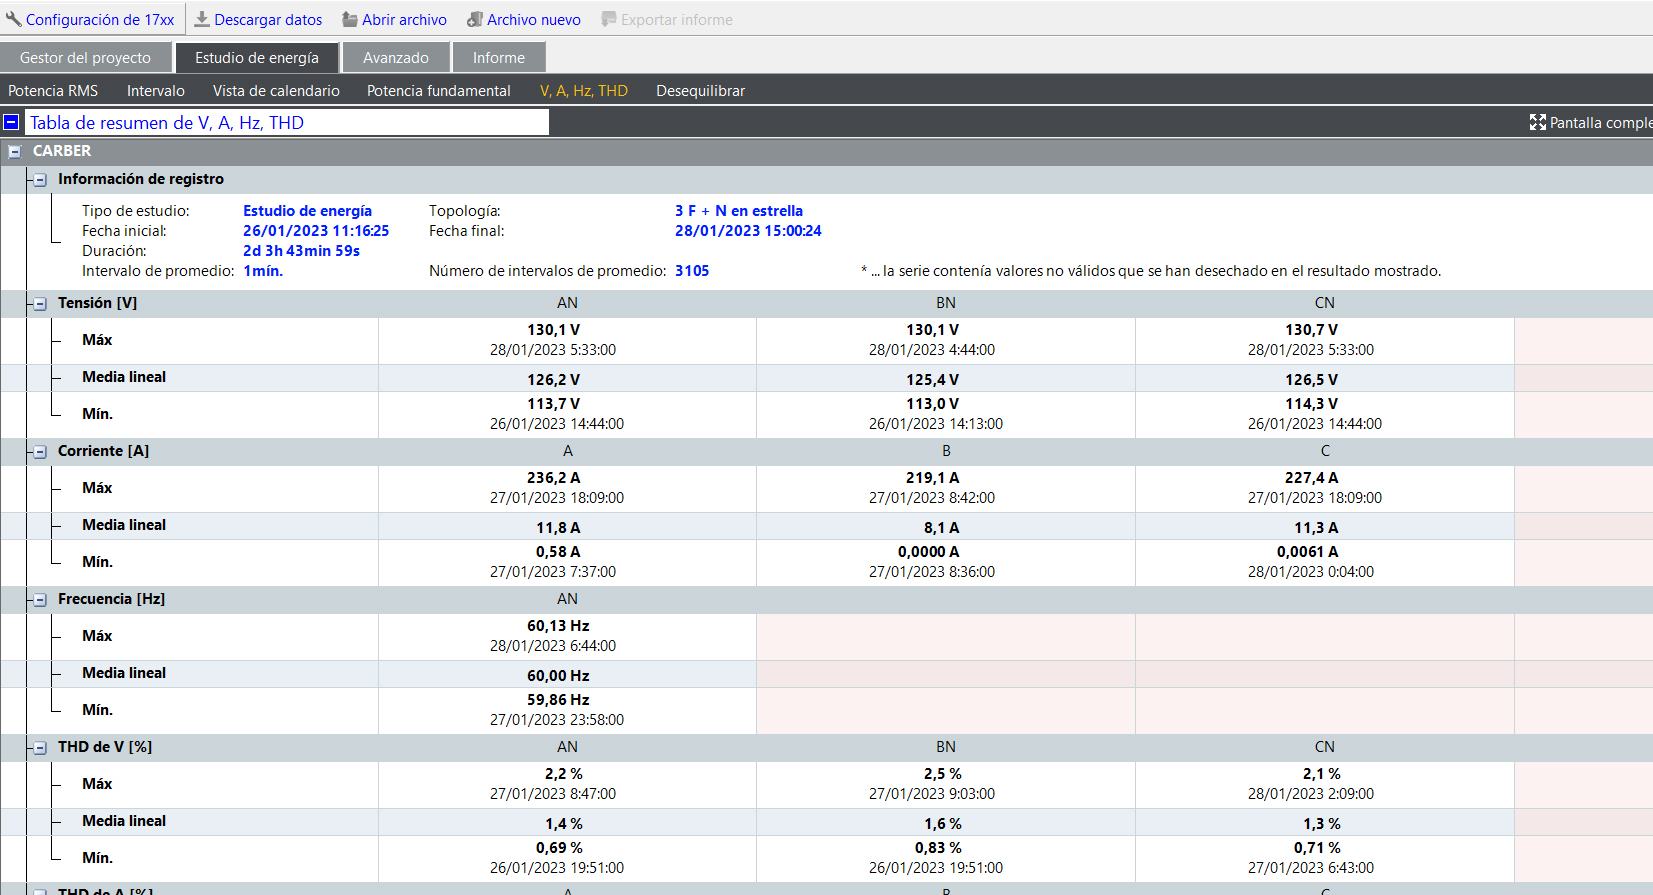Viewport: 1653px width, 895px height.
Task: Click the Abrir archivo folder icon
Action: click(x=350, y=19)
